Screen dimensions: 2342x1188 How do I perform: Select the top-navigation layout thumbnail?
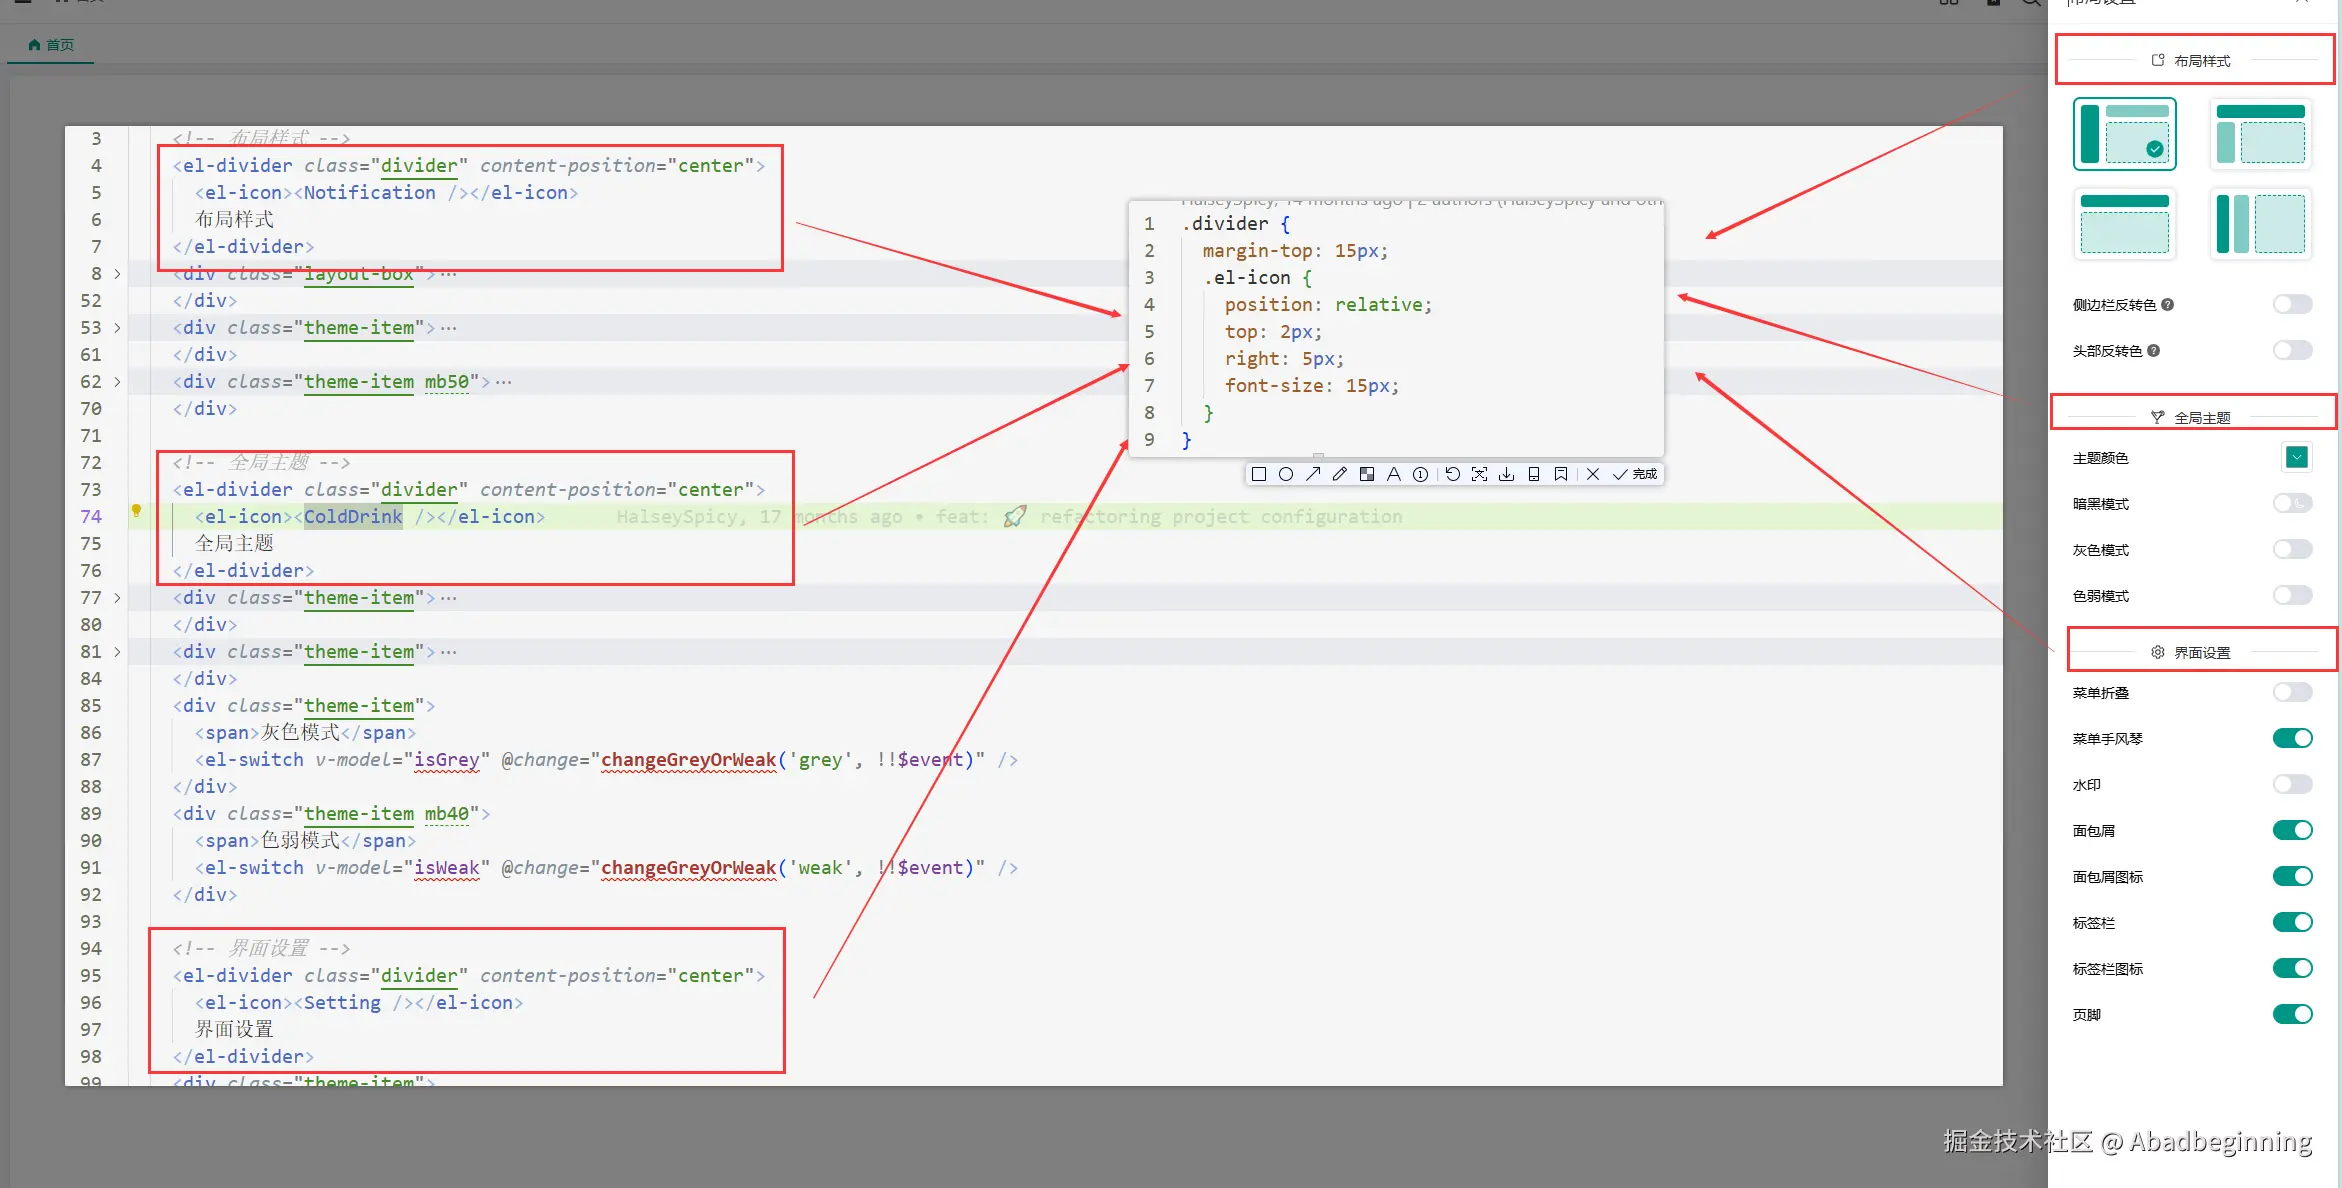2125,223
